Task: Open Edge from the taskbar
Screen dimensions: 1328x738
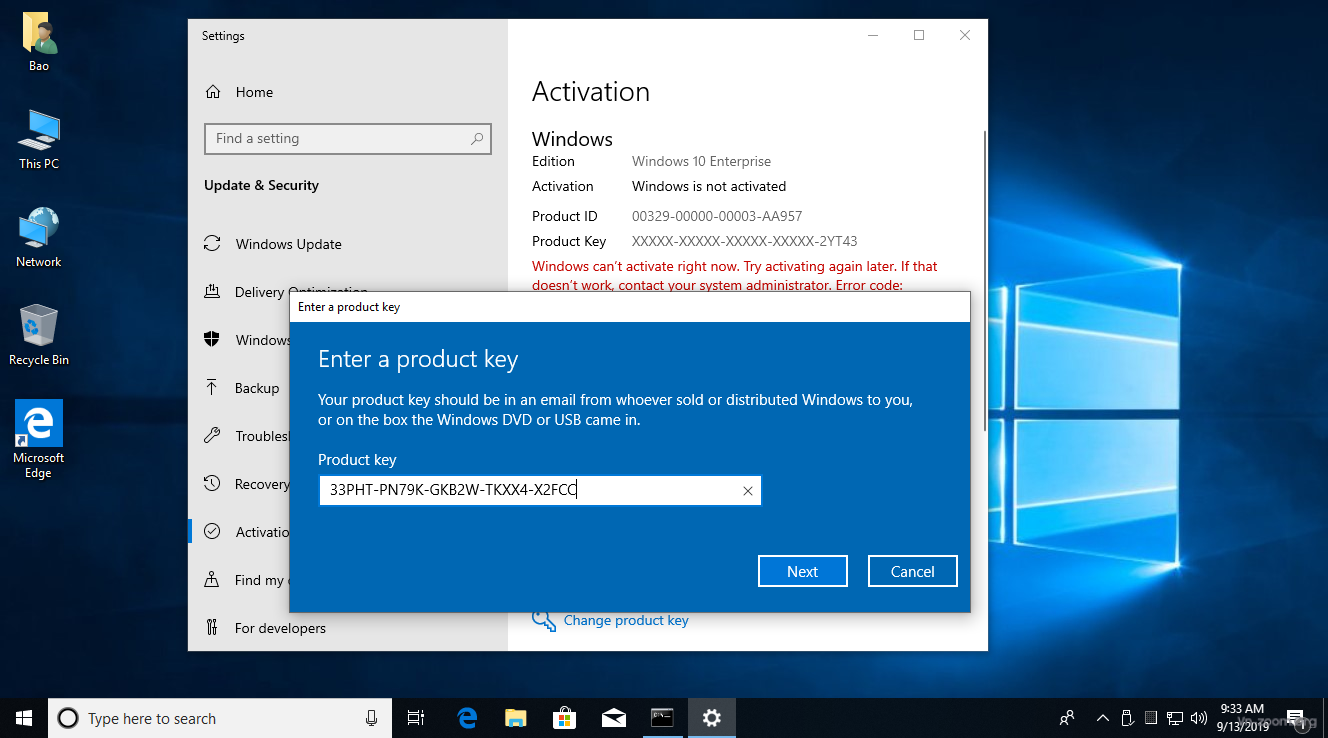Action: pyautogui.click(x=467, y=718)
